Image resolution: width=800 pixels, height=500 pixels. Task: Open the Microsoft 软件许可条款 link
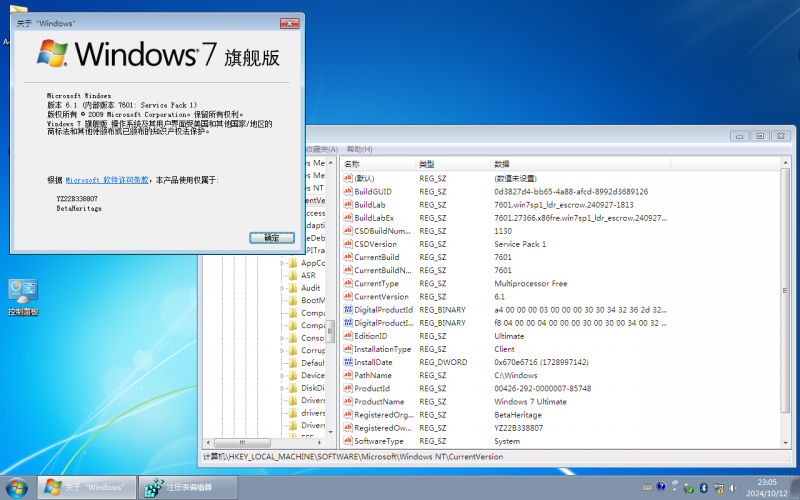(107, 180)
